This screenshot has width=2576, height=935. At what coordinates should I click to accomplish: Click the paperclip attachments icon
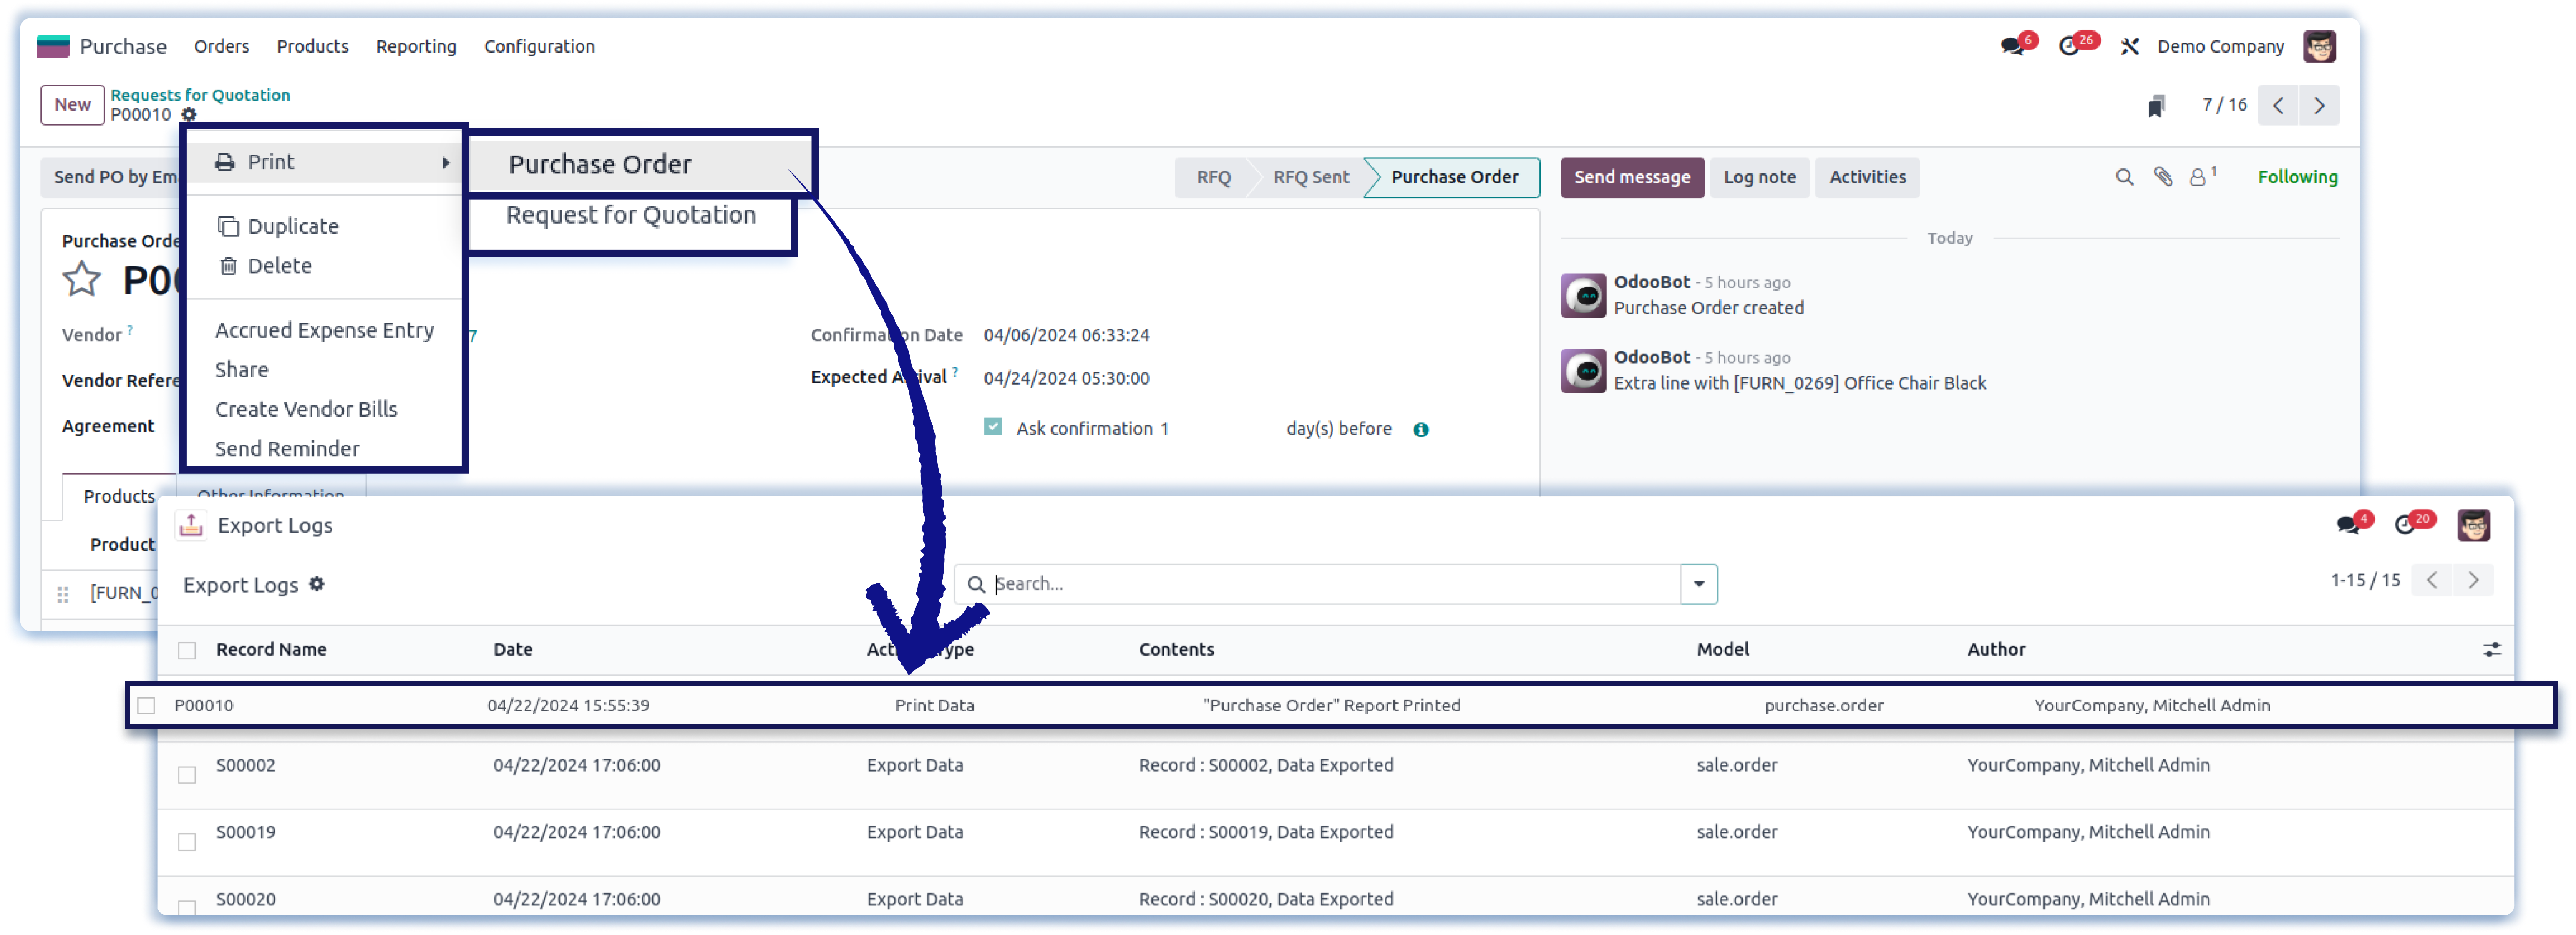tap(2162, 177)
